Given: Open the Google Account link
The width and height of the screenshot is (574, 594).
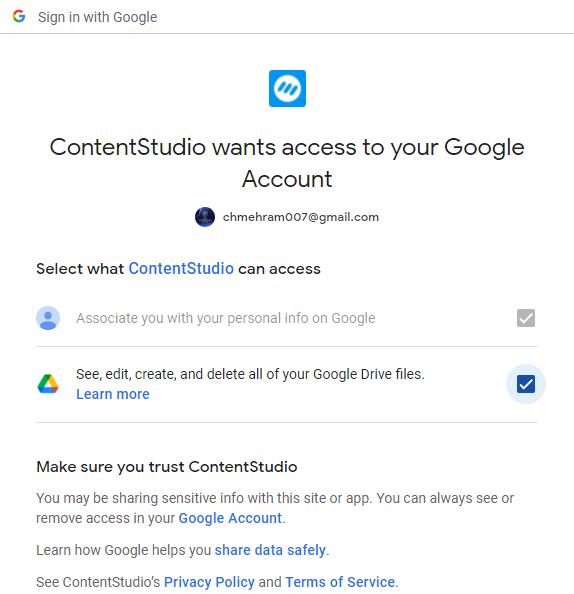Looking at the screenshot, I should click(230, 518).
